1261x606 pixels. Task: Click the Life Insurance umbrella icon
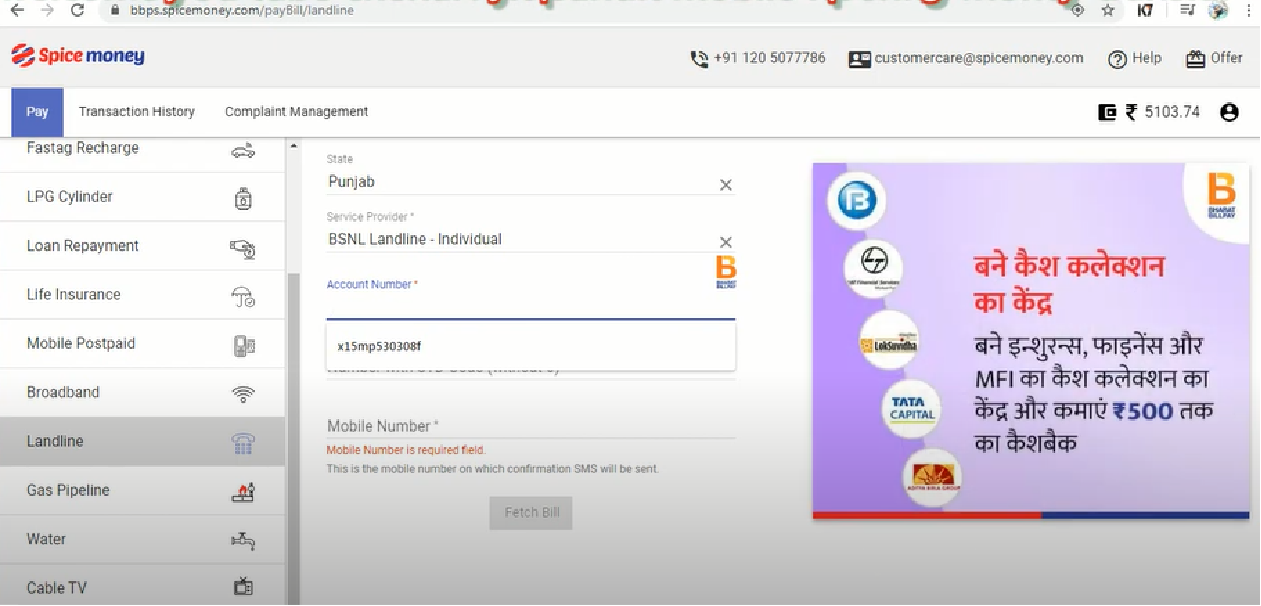click(x=243, y=296)
